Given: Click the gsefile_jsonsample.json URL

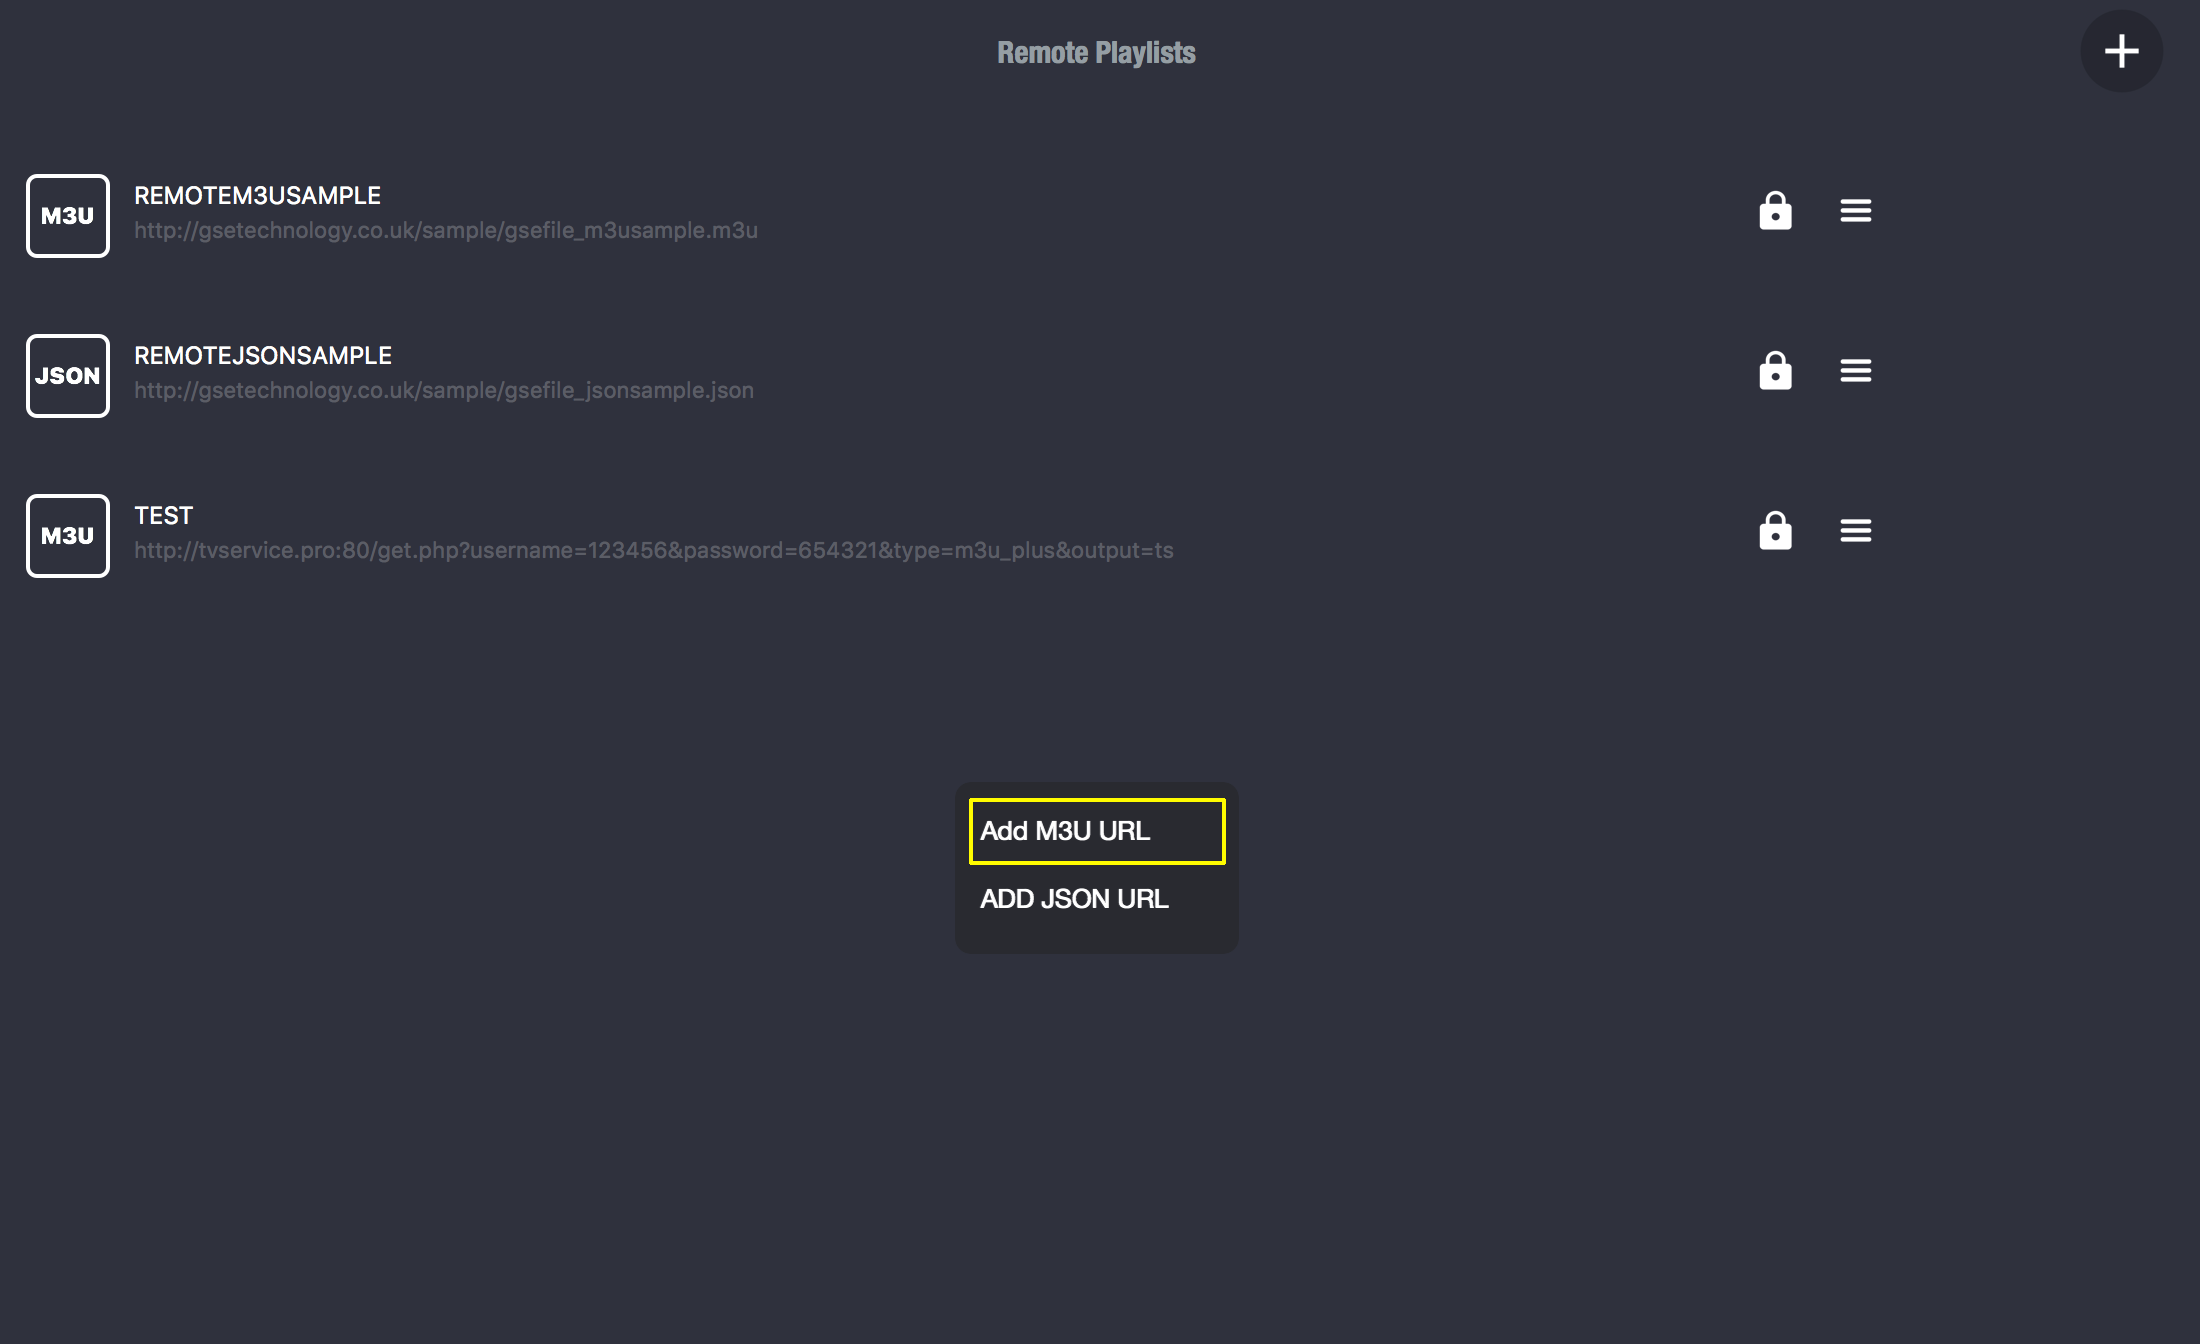Looking at the screenshot, I should pyautogui.click(x=444, y=391).
